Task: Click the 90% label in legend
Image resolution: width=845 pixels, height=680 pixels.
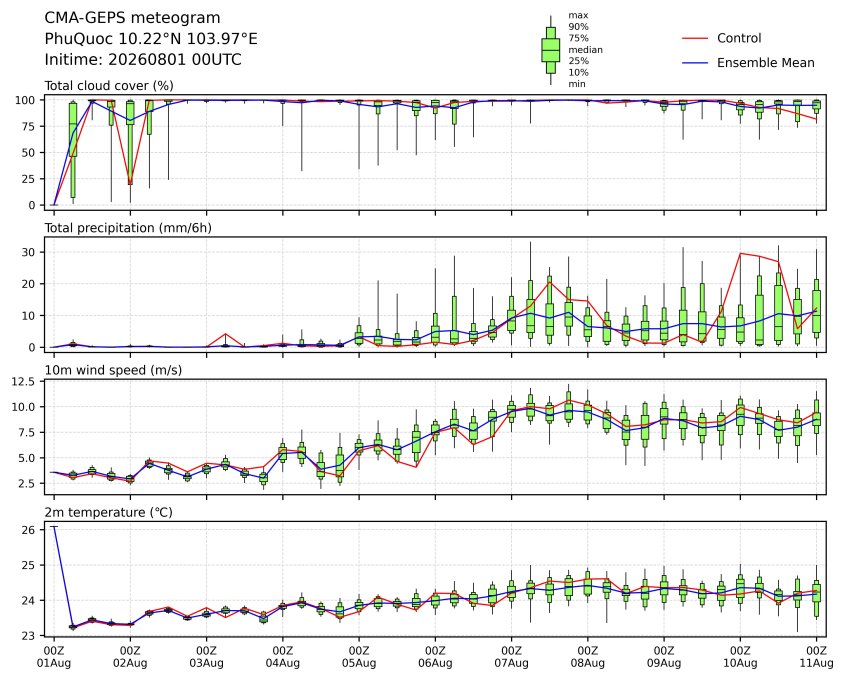Action: click(x=578, y=26)
